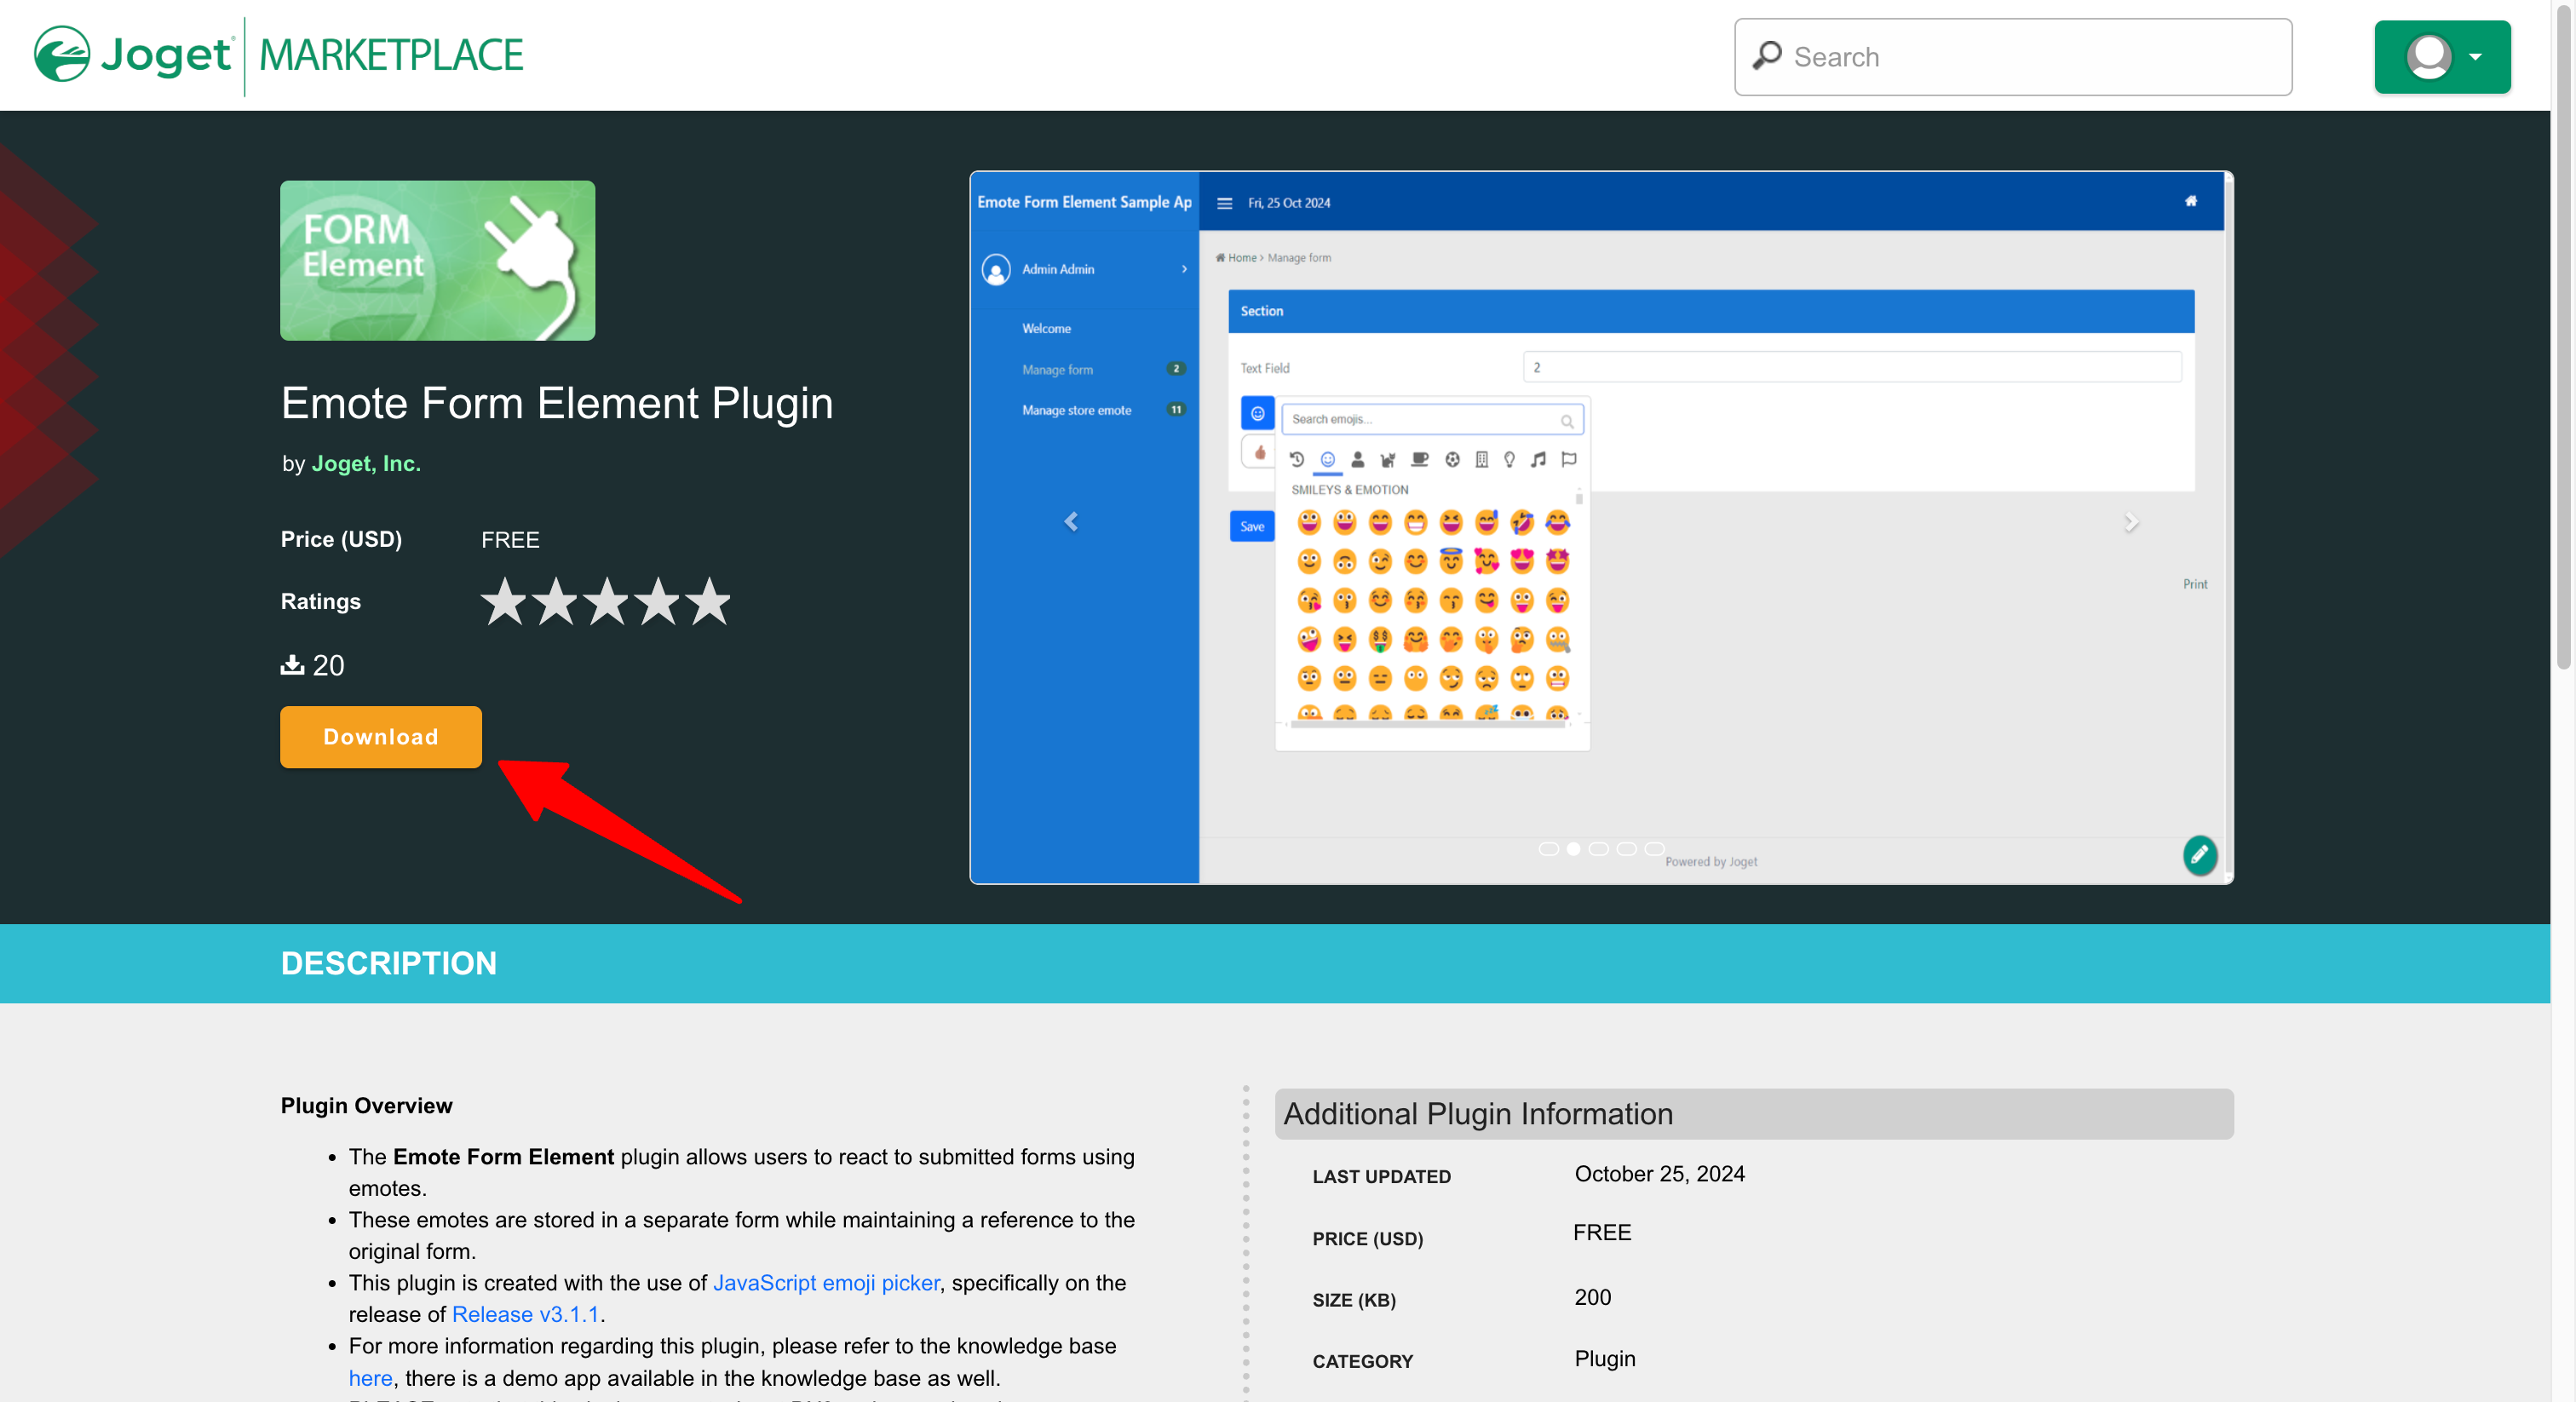The width and height of the screenshot is (2576, 1402).
Task: Click the 'October 25, 2024' date value
Action: (x=1660, y=1174)
